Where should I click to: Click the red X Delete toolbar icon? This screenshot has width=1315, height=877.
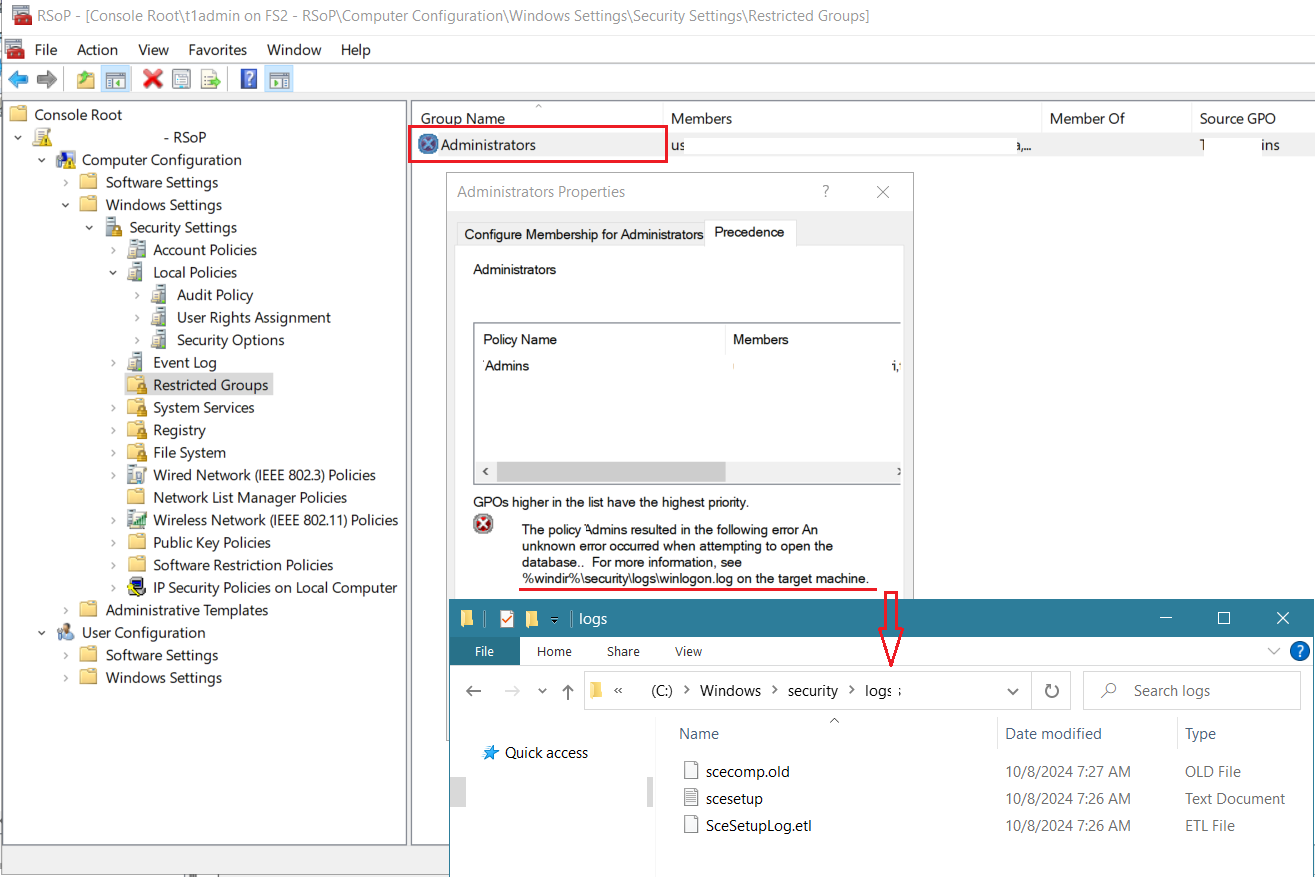[x=153, y=79]
